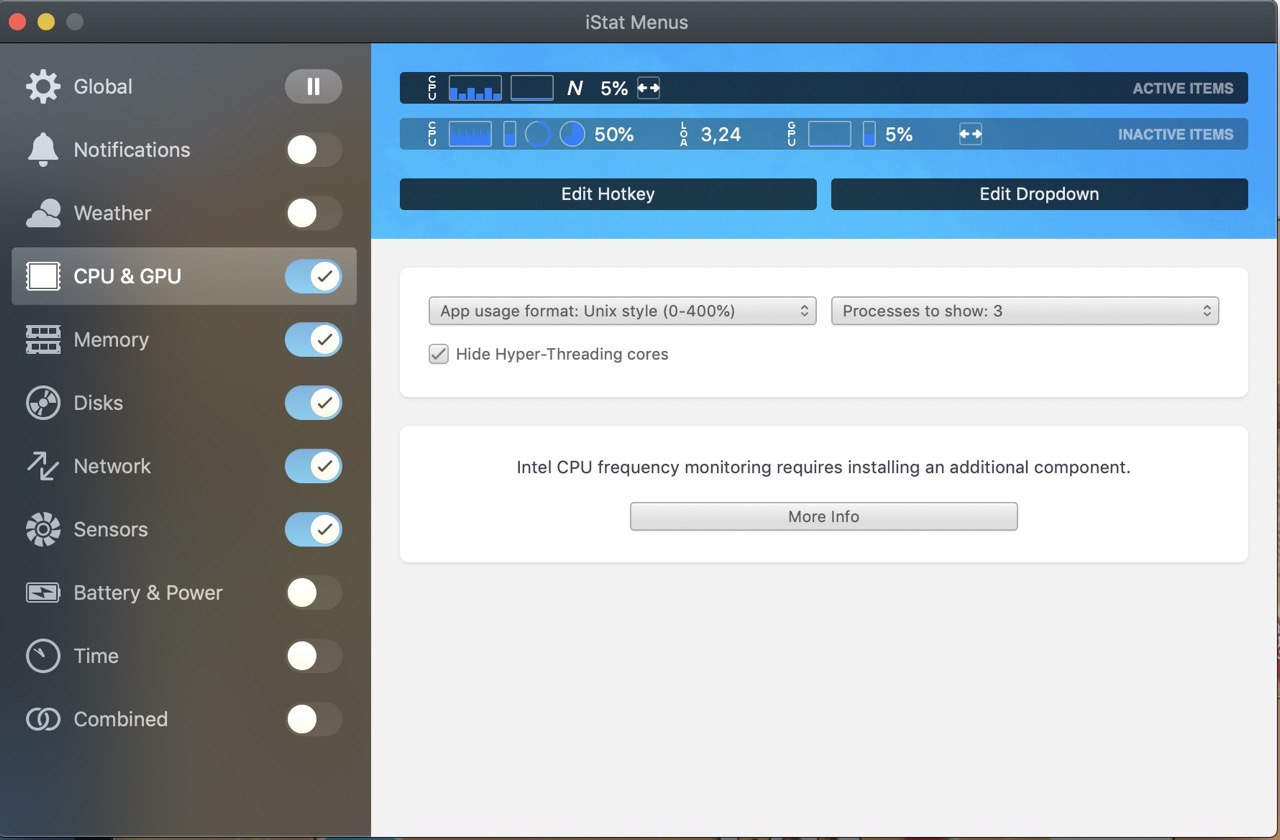
Task: Click the Notifications bell icon
Action: coord(43,150)
